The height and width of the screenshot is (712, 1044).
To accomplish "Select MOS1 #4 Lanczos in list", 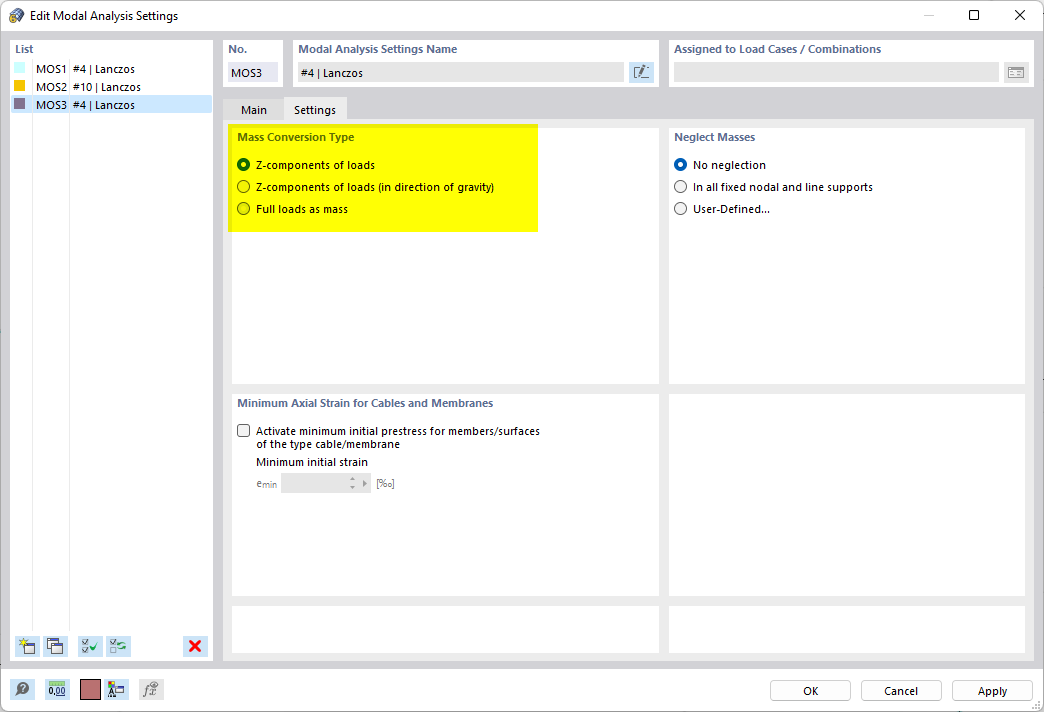I will point(111,69).
